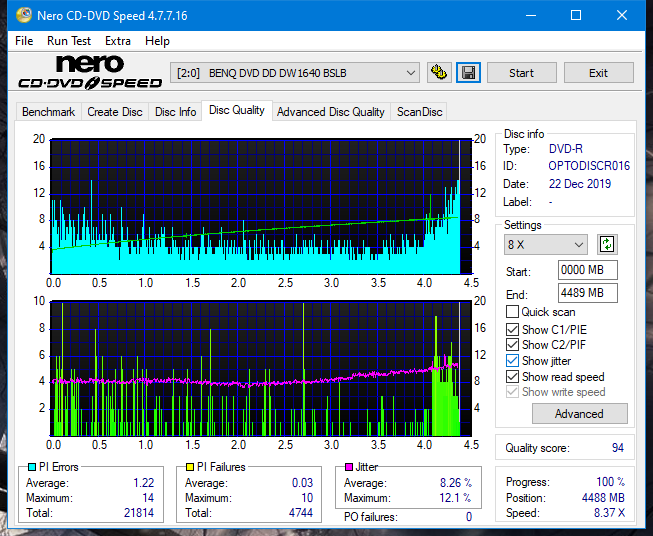The width and height of the screenshot is (653, 536).
Task: Click the PI Failures maximum 10
Action: coord(307,498)
